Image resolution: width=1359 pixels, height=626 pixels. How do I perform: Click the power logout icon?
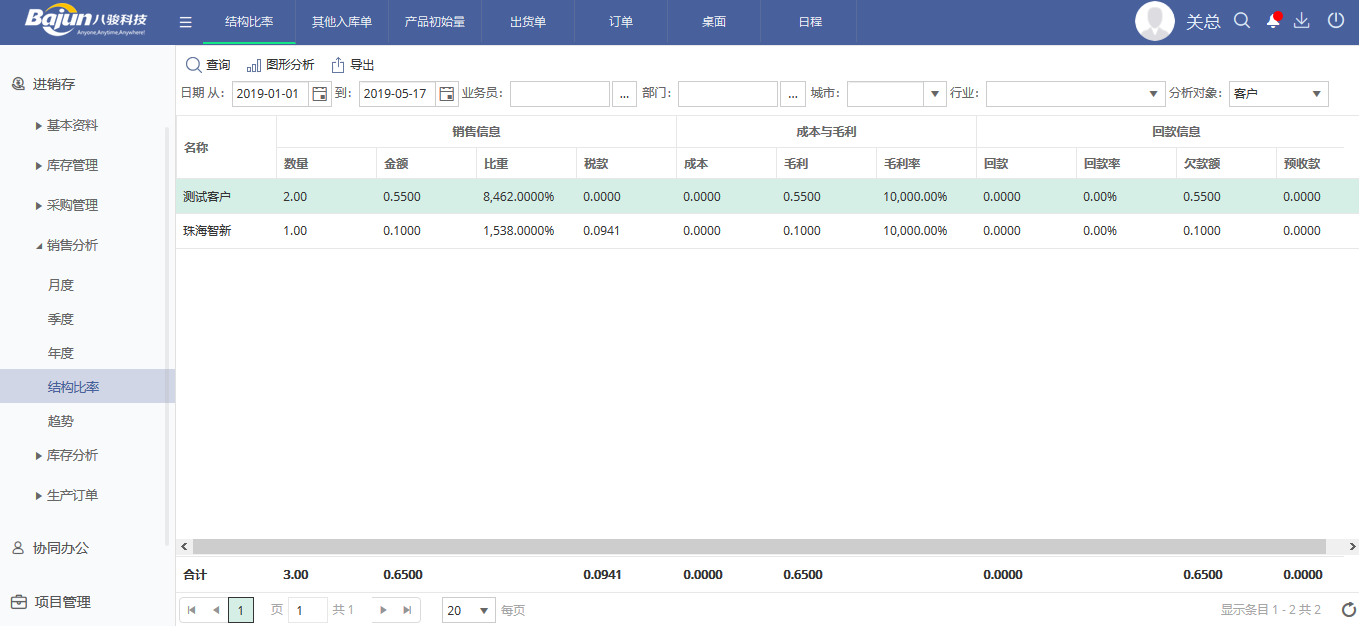1335,21
